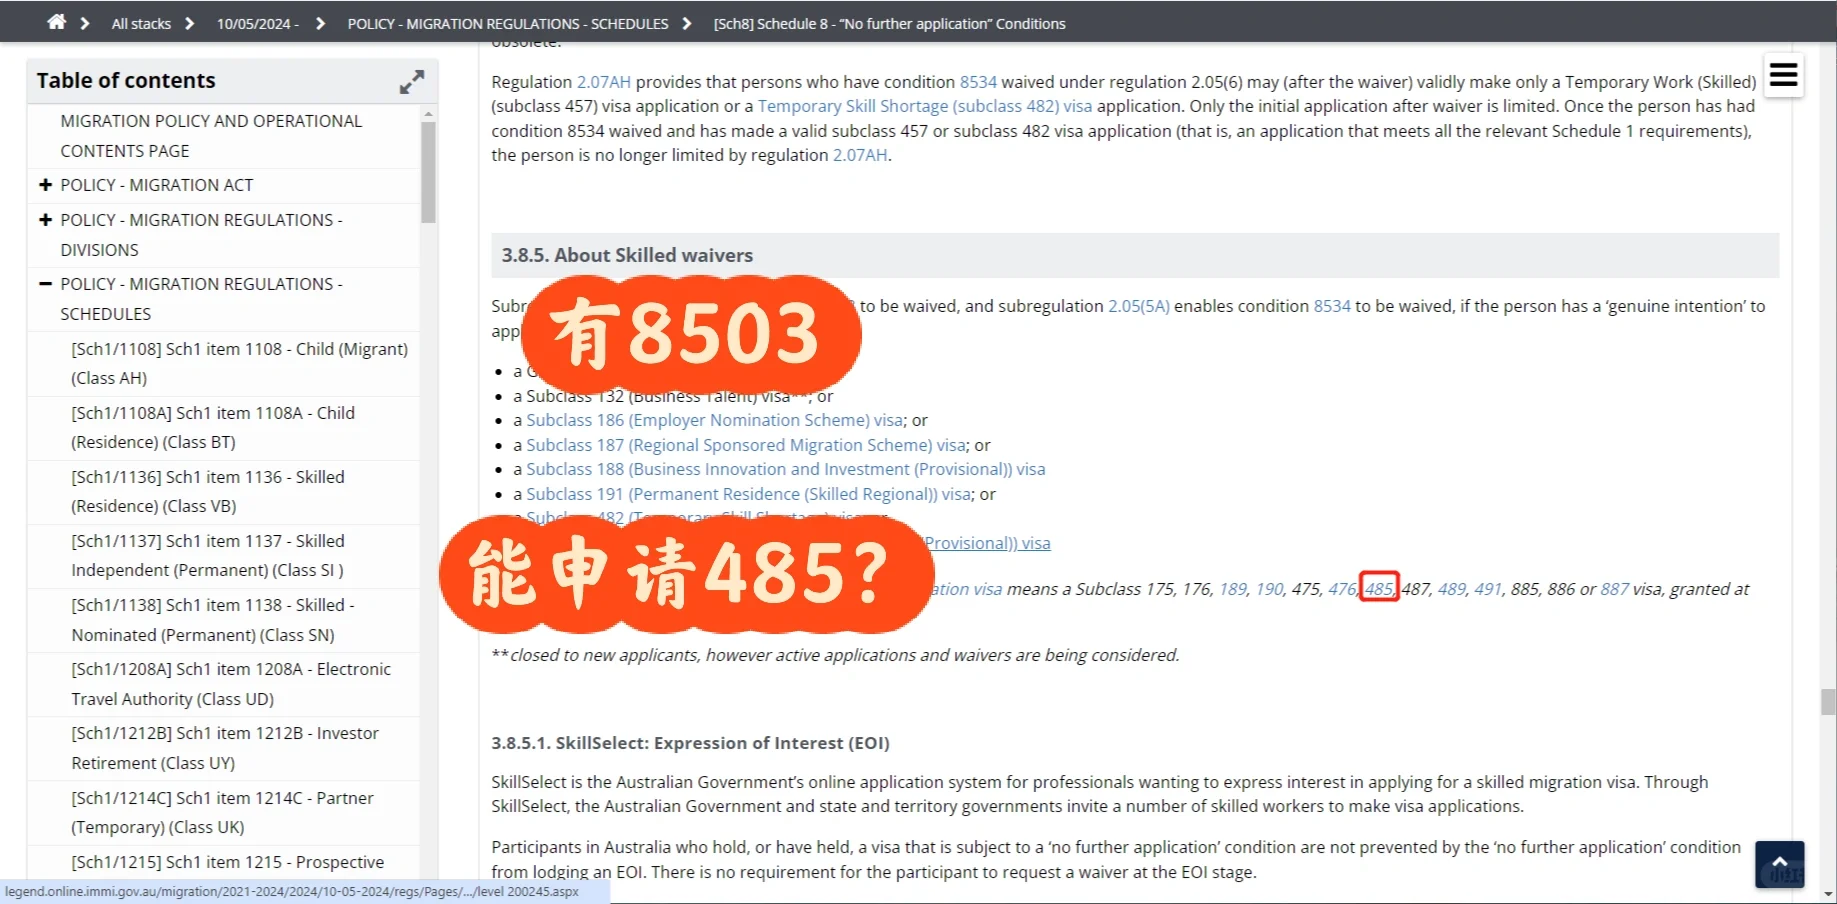Open Sch1 item 1137 Skilled Independent entry

[208, 555]
